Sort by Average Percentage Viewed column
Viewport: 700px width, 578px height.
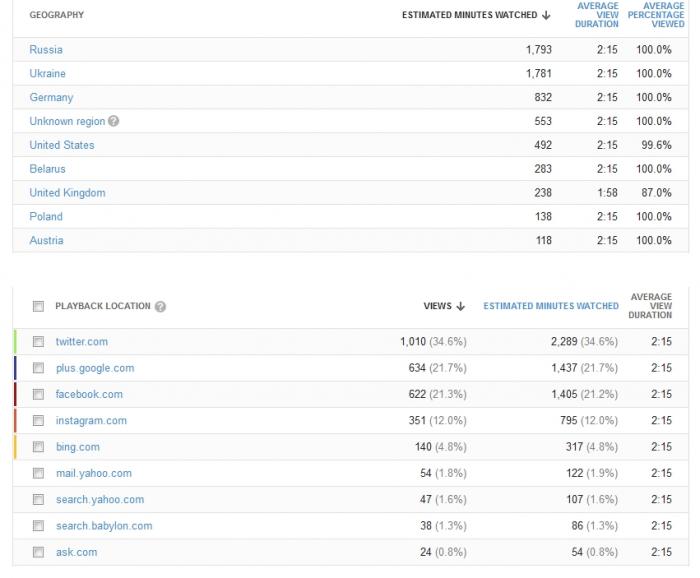click(656, 15)
